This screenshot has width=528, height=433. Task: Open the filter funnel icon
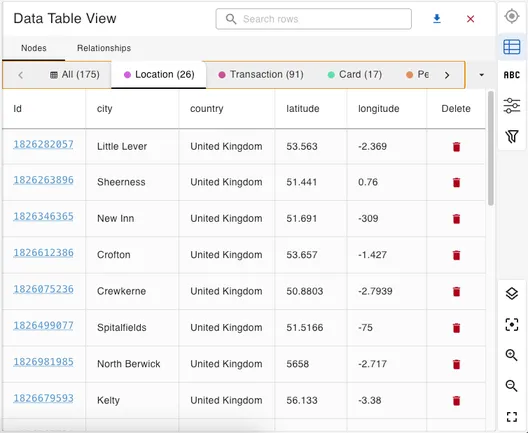click(512, 136)
